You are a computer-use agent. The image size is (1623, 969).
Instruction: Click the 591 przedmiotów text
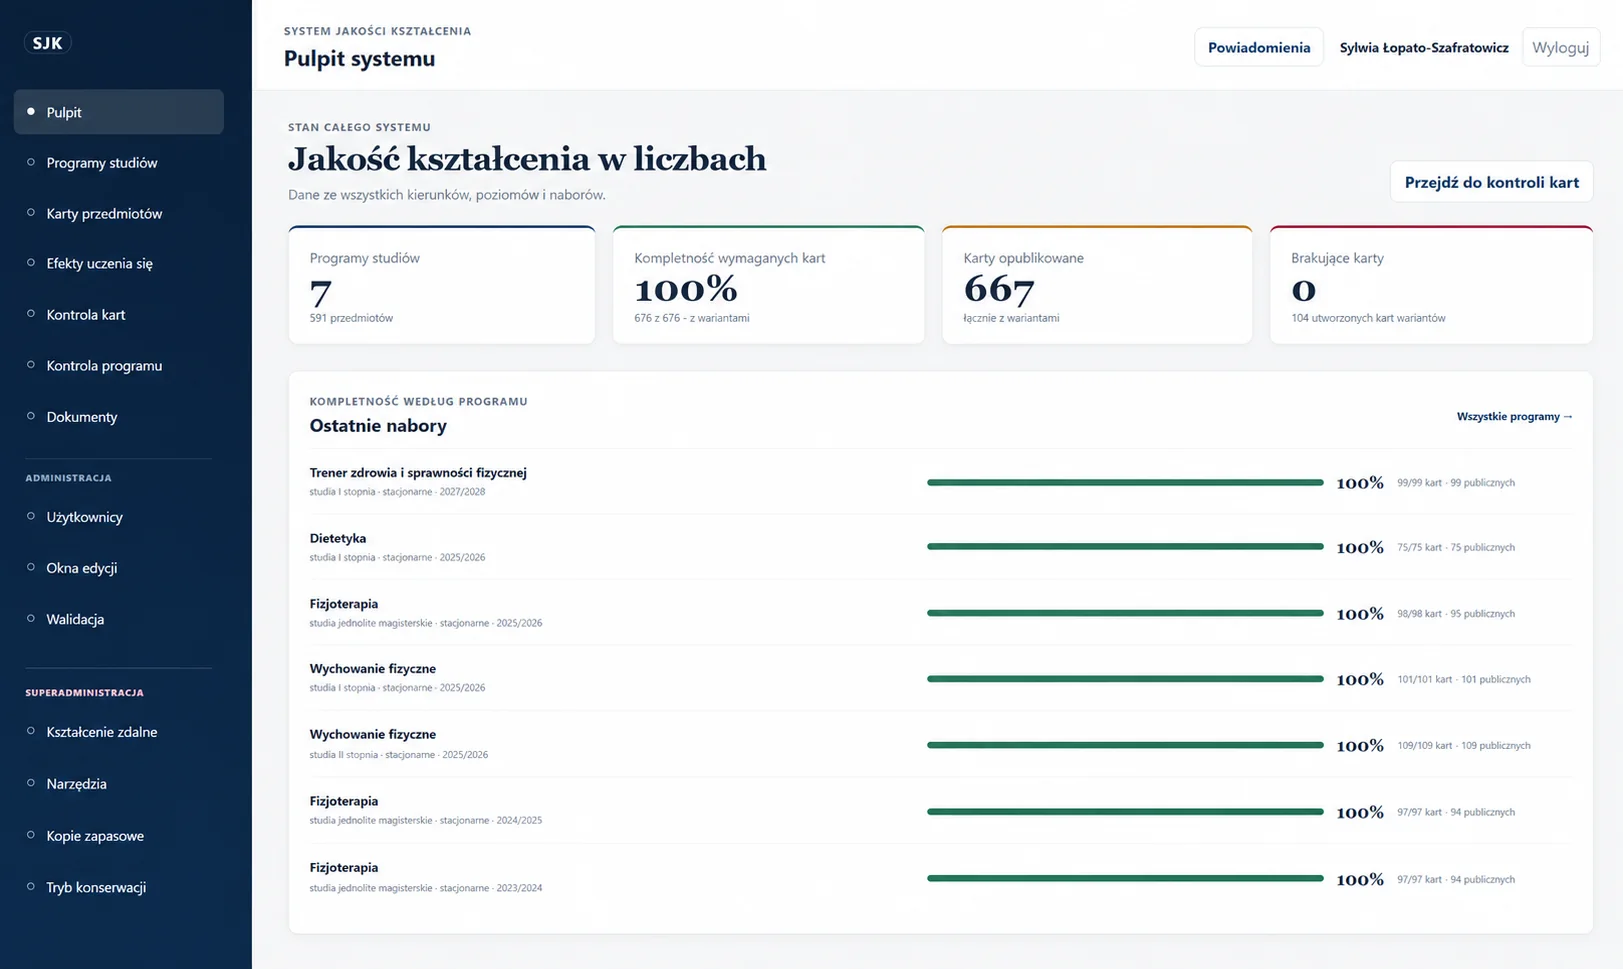pyautogui.click(x=351, y=318)
